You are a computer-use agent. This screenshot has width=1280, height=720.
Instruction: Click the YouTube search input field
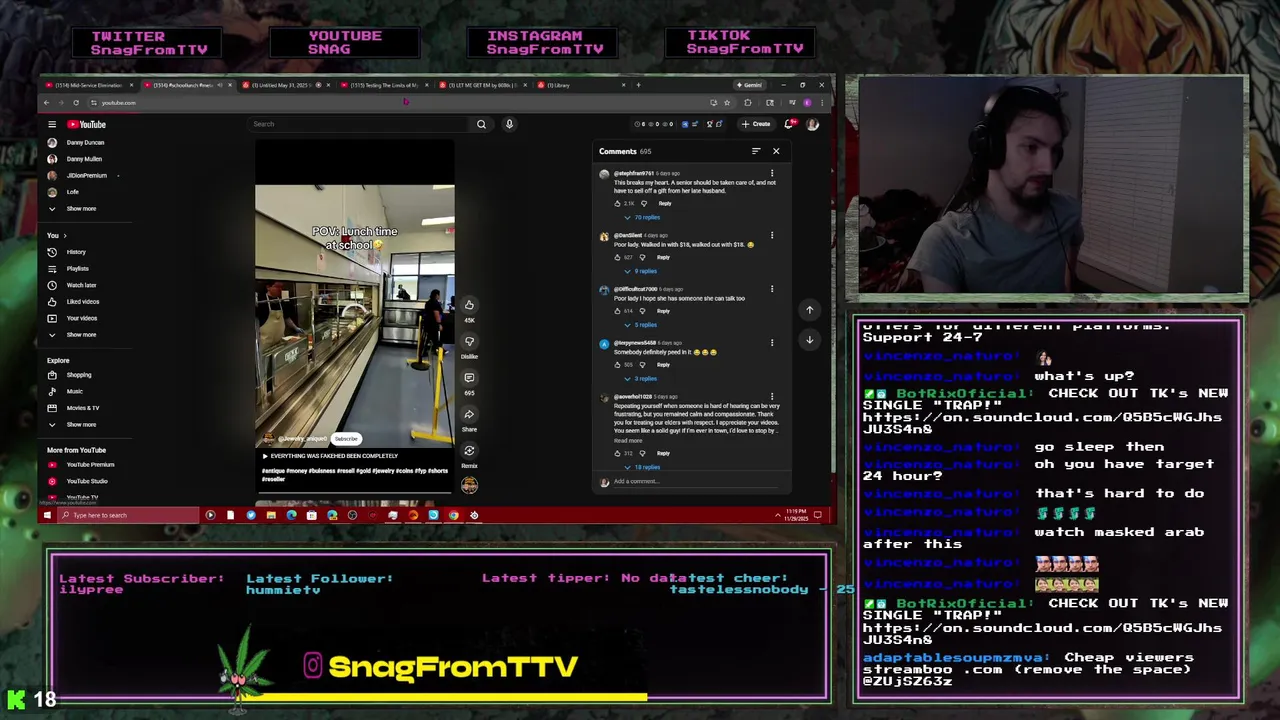click(360, 124)
